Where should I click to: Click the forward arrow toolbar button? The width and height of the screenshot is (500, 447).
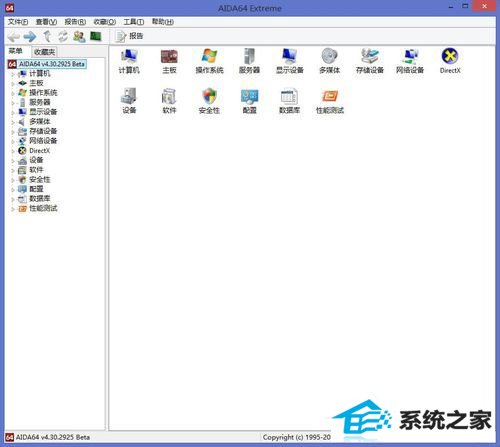tap(30, 36)
